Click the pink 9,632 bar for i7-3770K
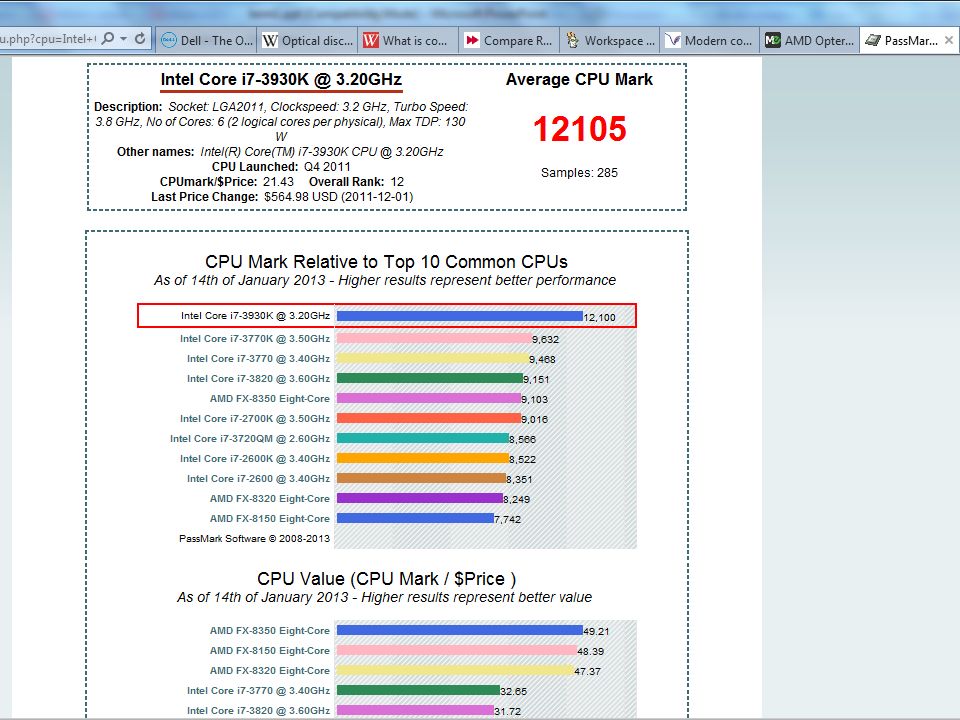 point(434,338)
